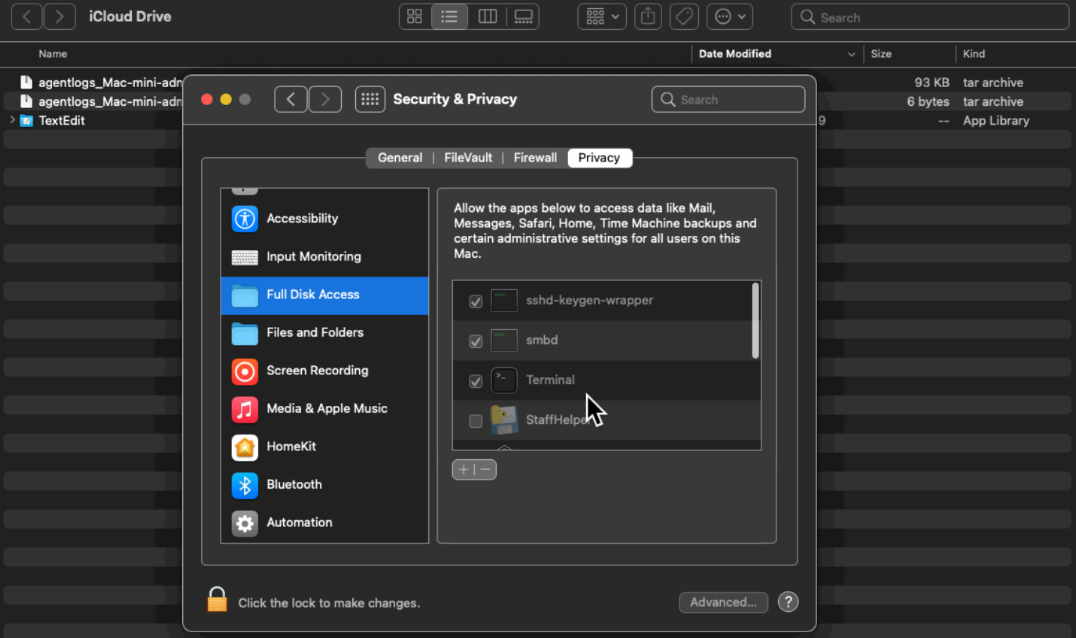Switch Finder to icon view
The height and width of the screenshot is (638, 1076).
coord(414,17)
